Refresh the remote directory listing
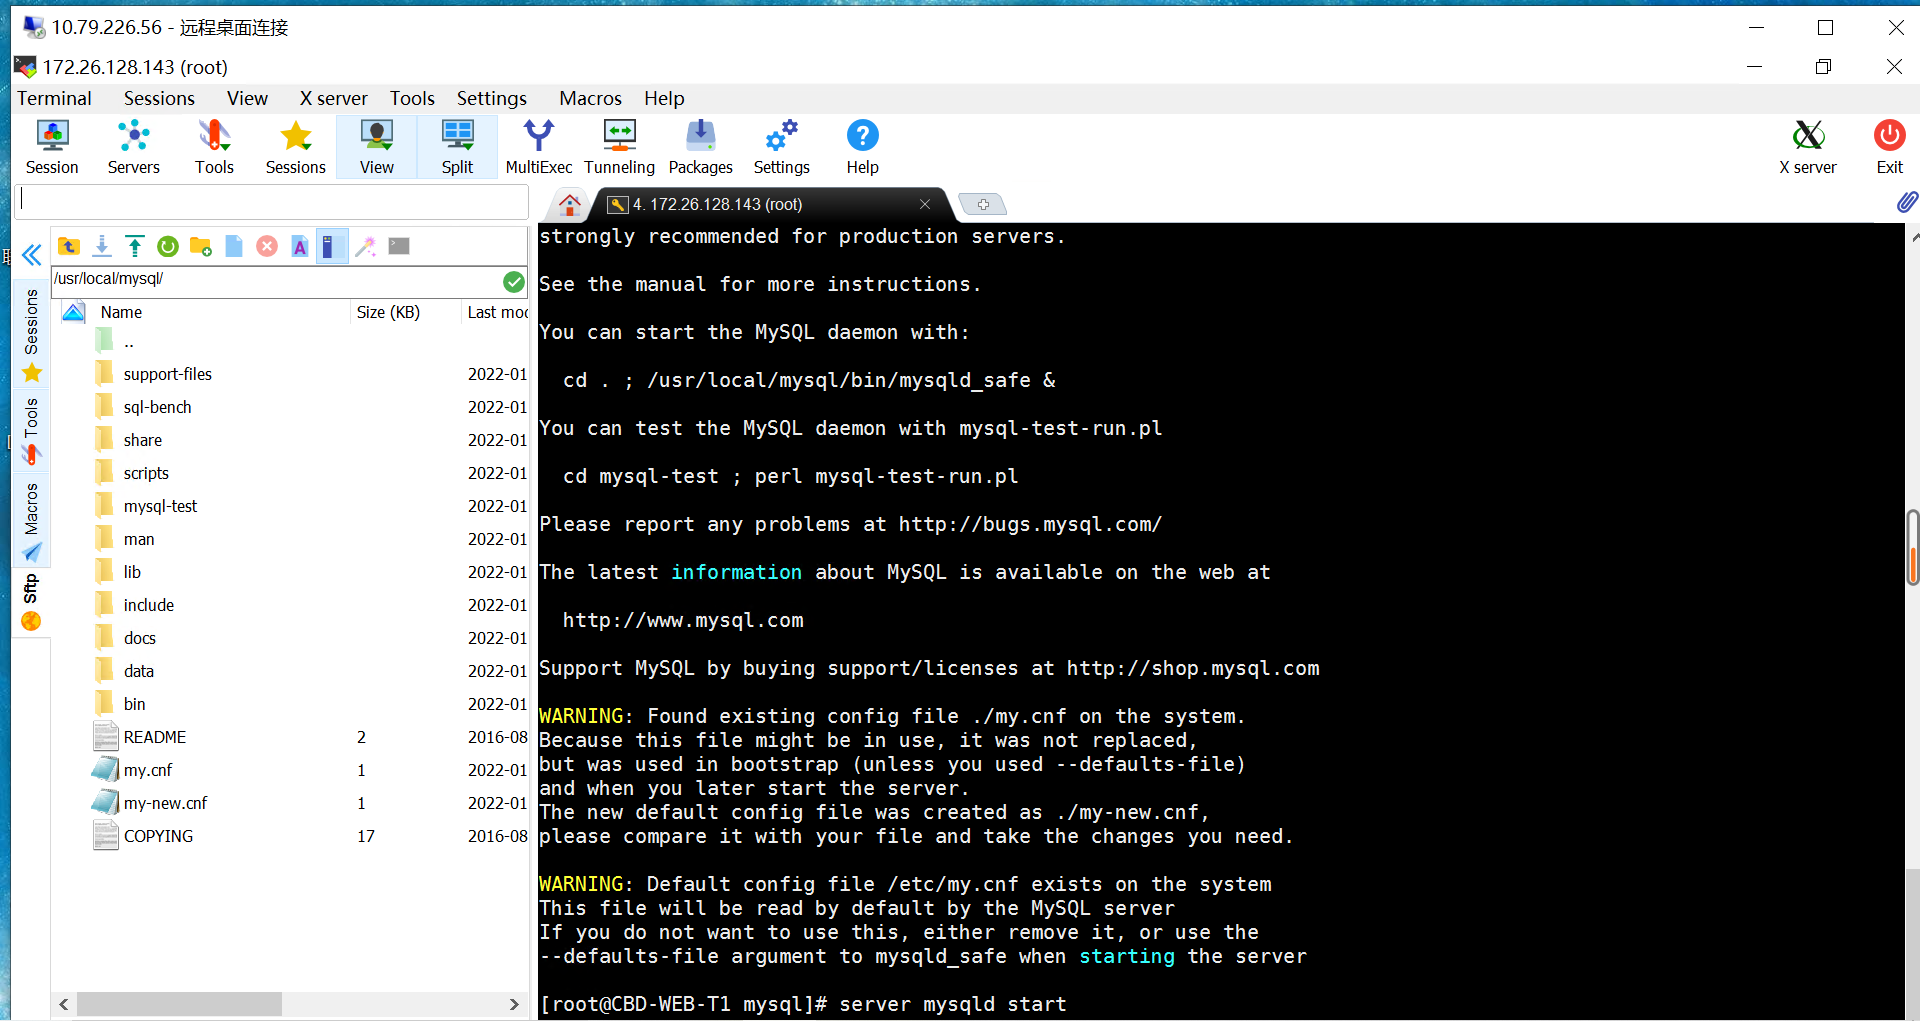The width and height of the screenshot is (1920, 1021). point(167,245)
